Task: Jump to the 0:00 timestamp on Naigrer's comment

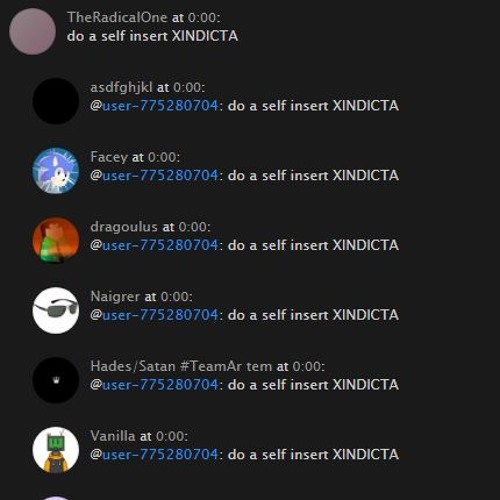Action: tap(175, 296)
